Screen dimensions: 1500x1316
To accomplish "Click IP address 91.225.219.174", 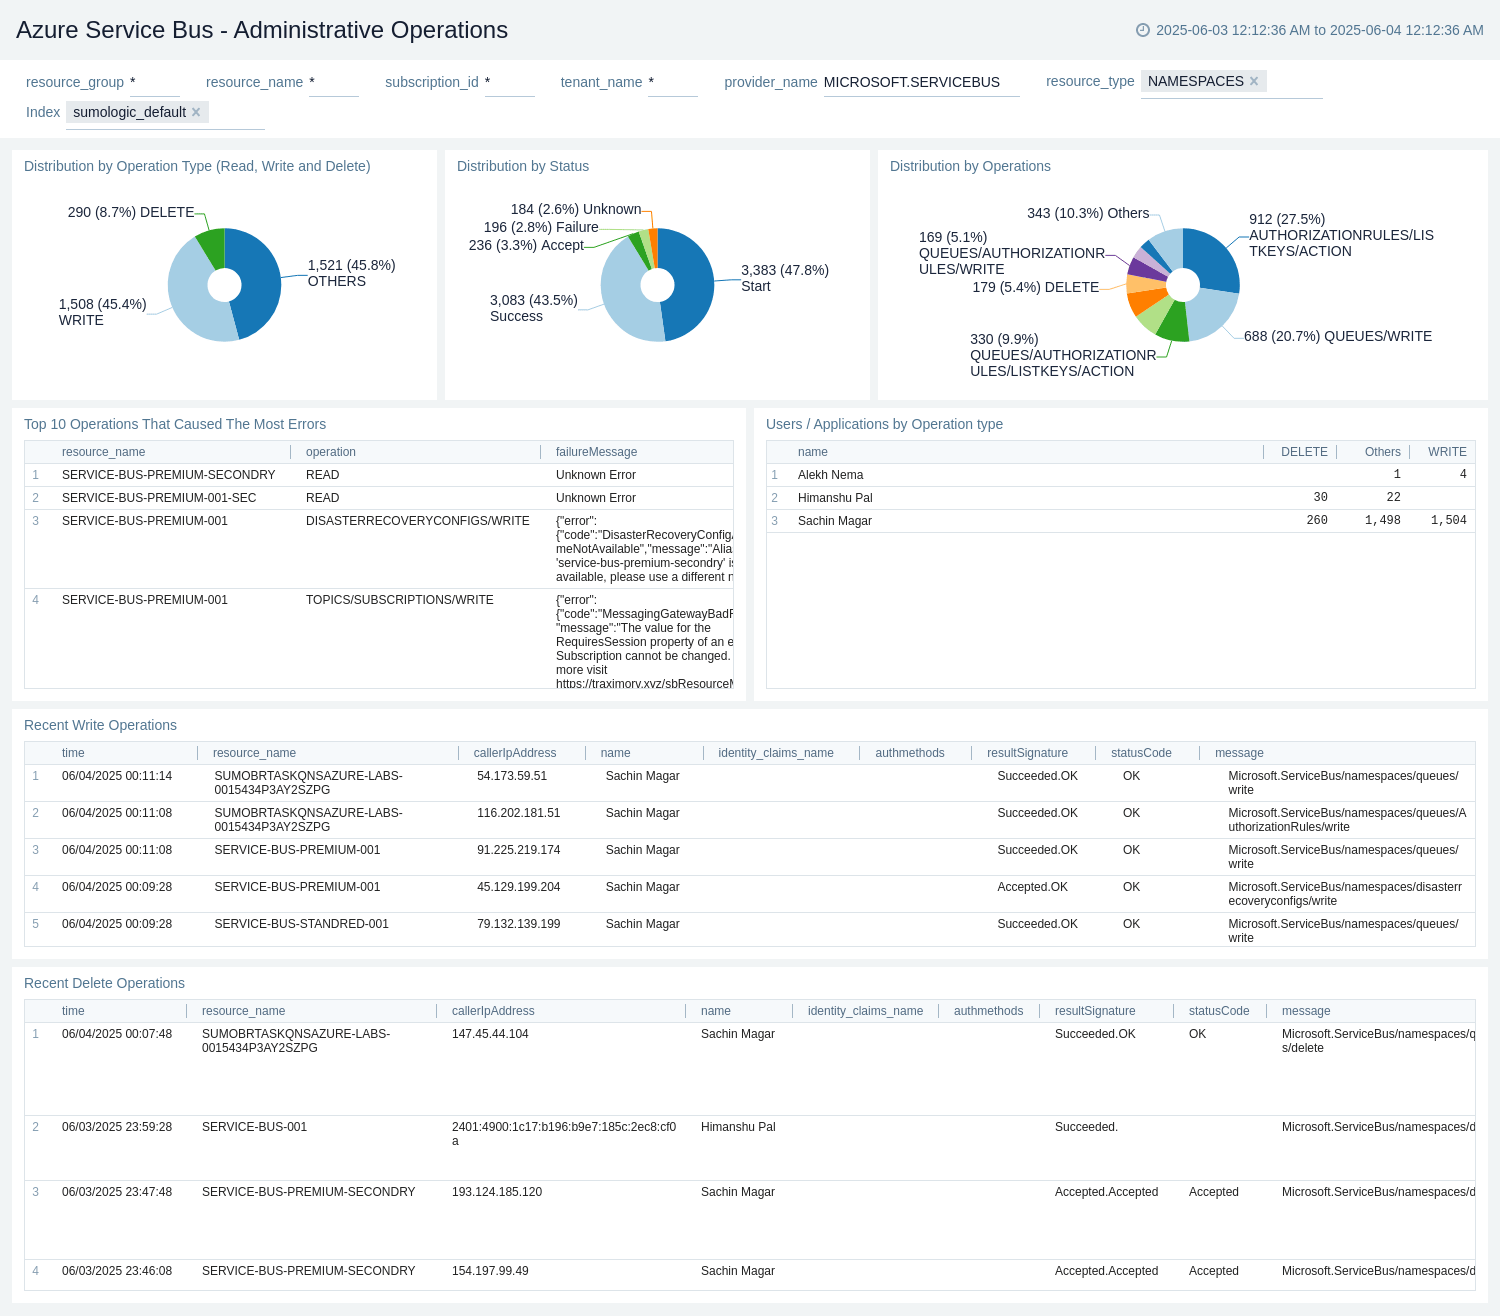I will point(518,850).
